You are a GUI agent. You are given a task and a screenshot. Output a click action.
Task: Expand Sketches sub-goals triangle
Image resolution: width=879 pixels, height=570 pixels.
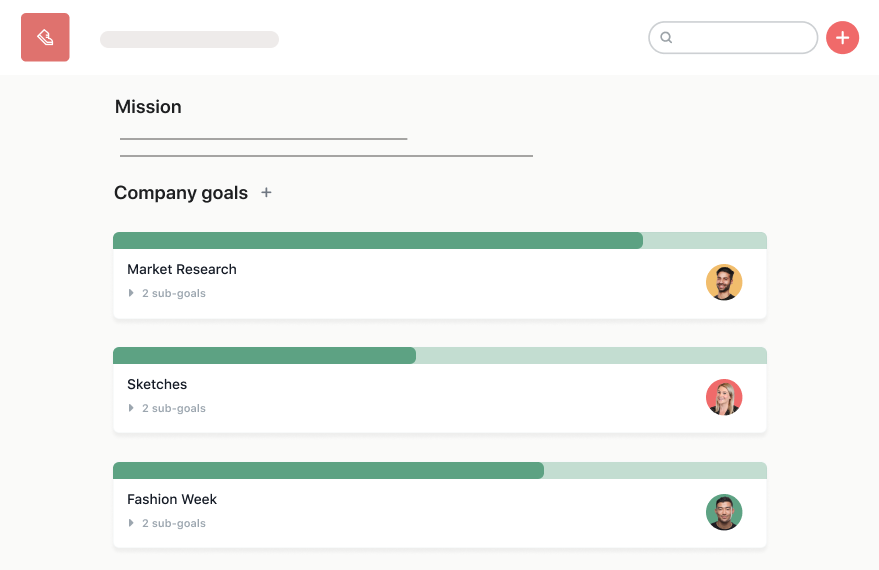(x=131, y=408)
